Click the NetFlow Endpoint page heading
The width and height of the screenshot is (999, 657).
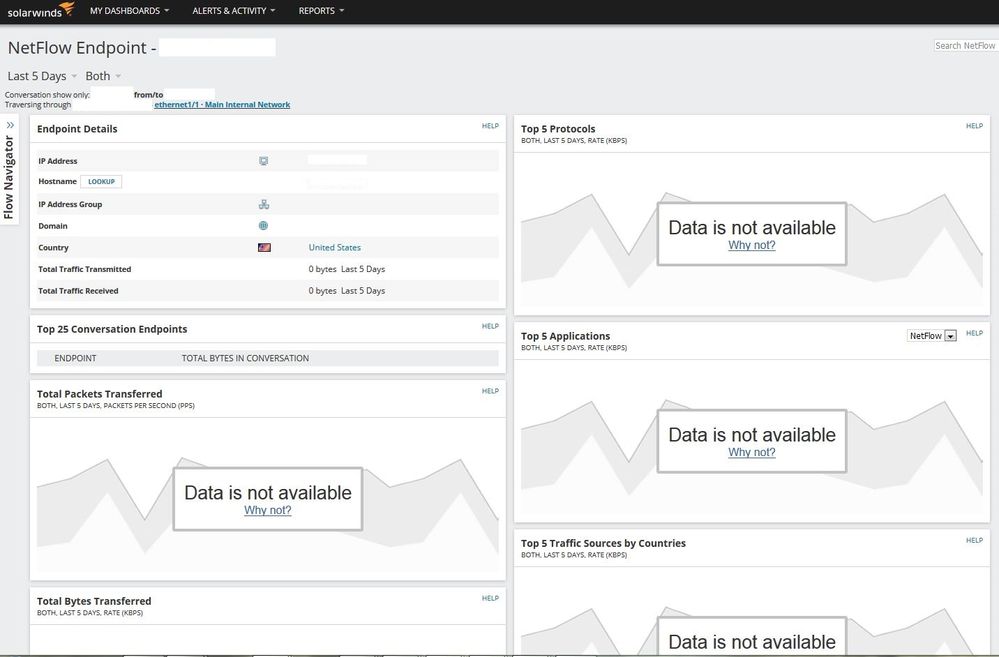click(82, 48)
